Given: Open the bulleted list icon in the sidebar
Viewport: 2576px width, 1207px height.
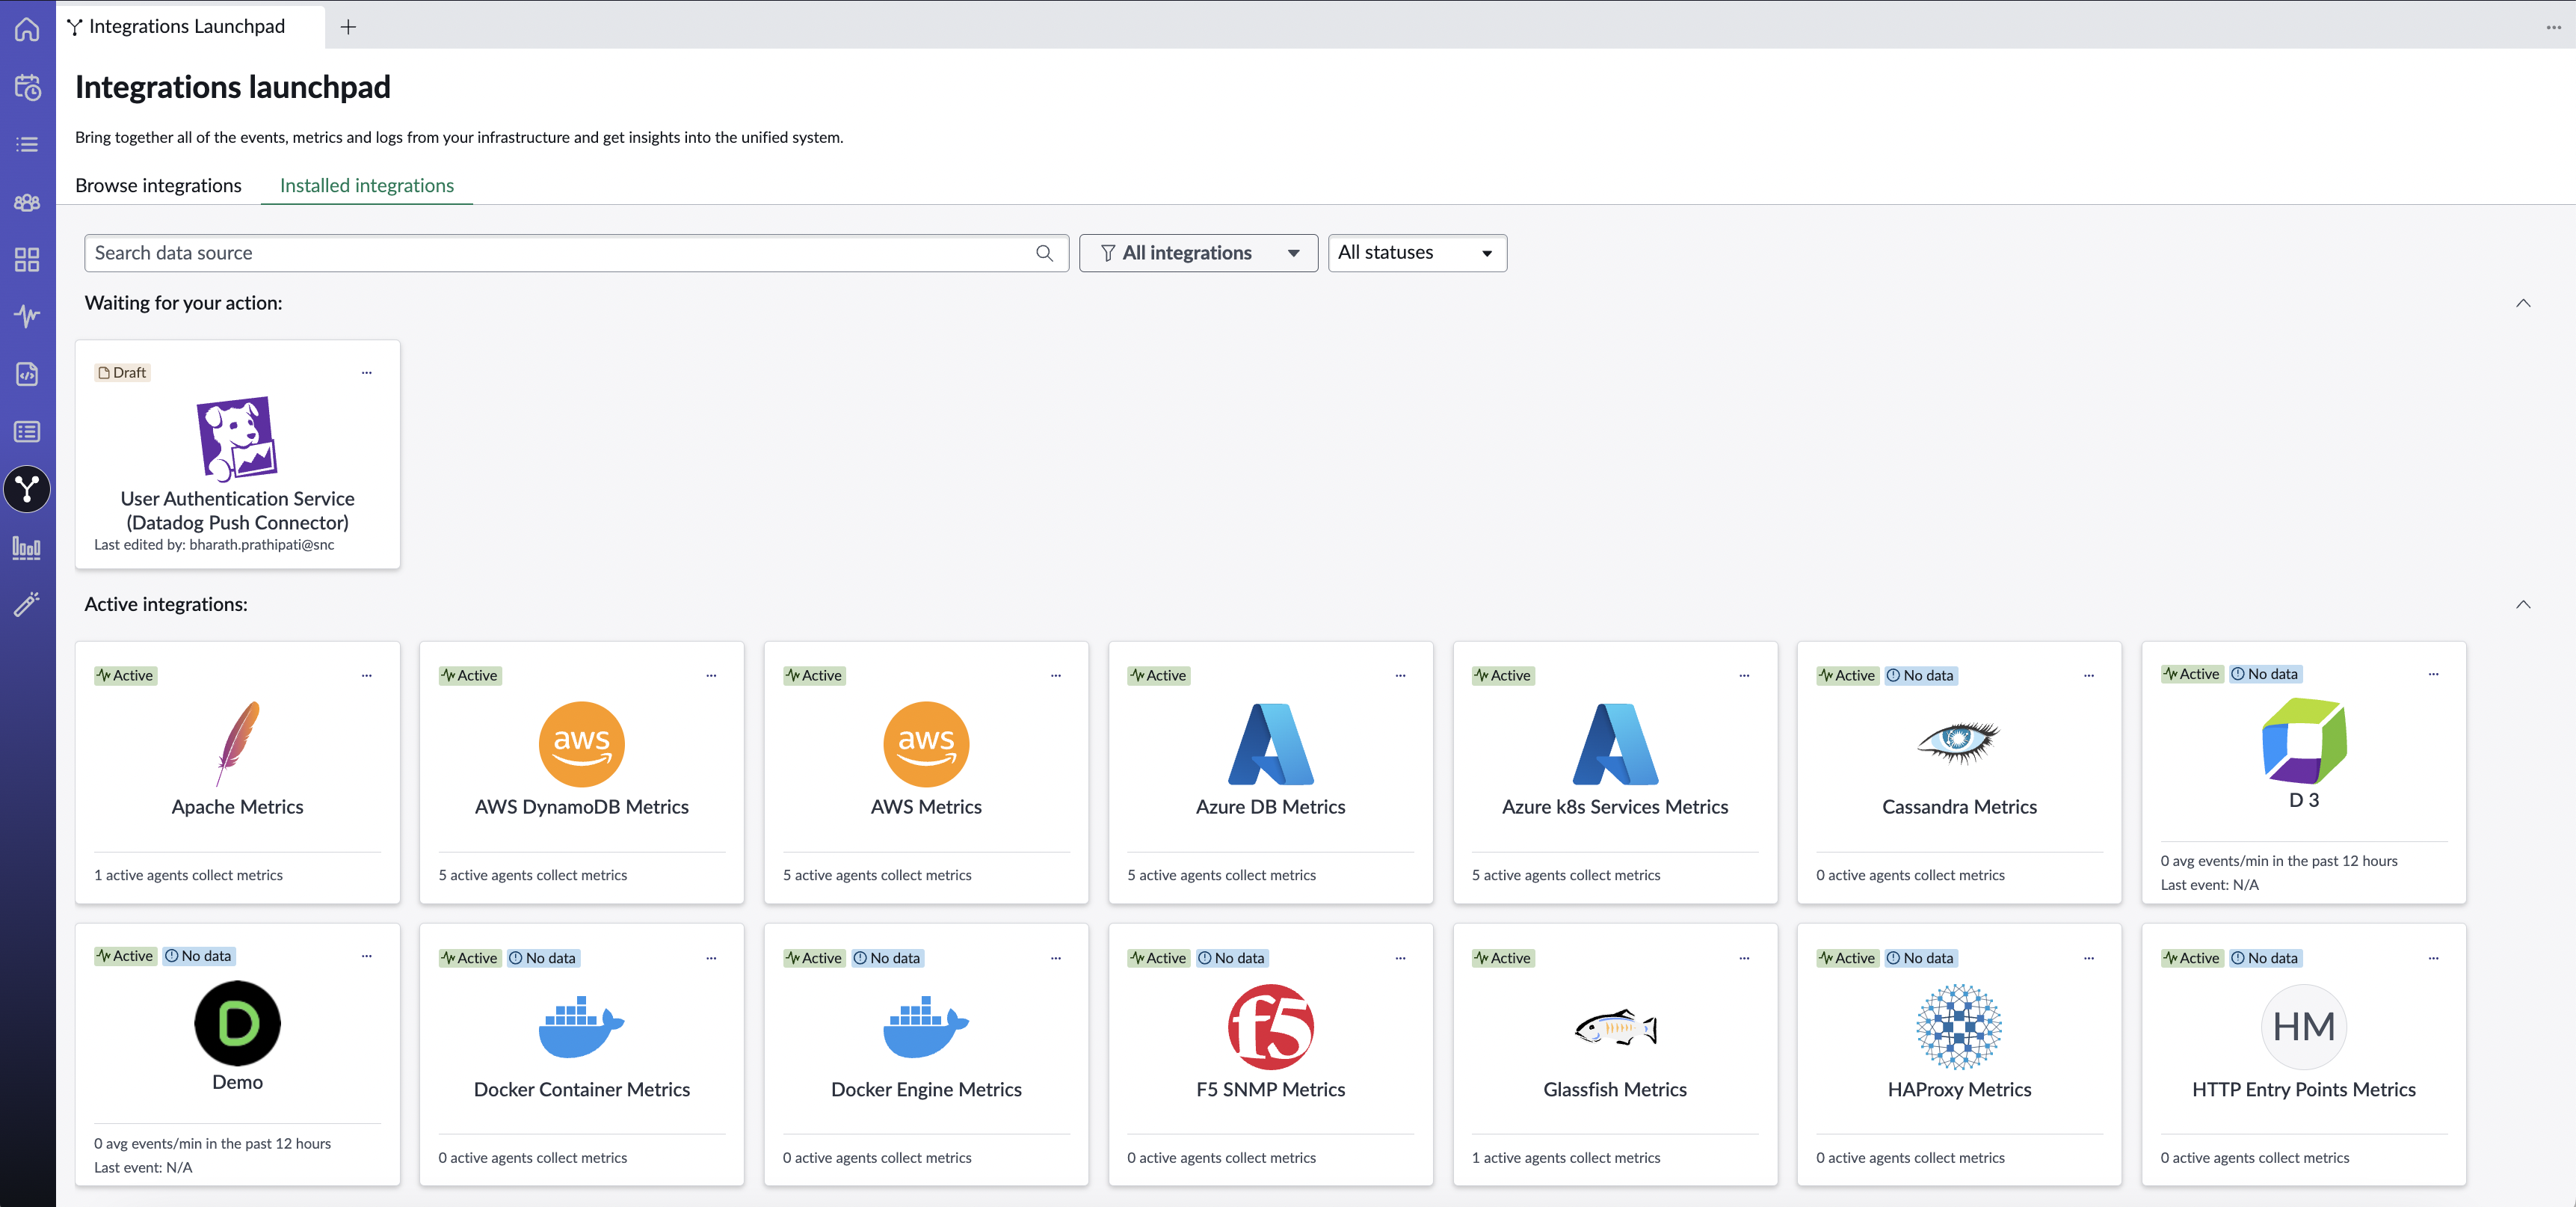Looking at the screenshot, I should pos(27,145).
